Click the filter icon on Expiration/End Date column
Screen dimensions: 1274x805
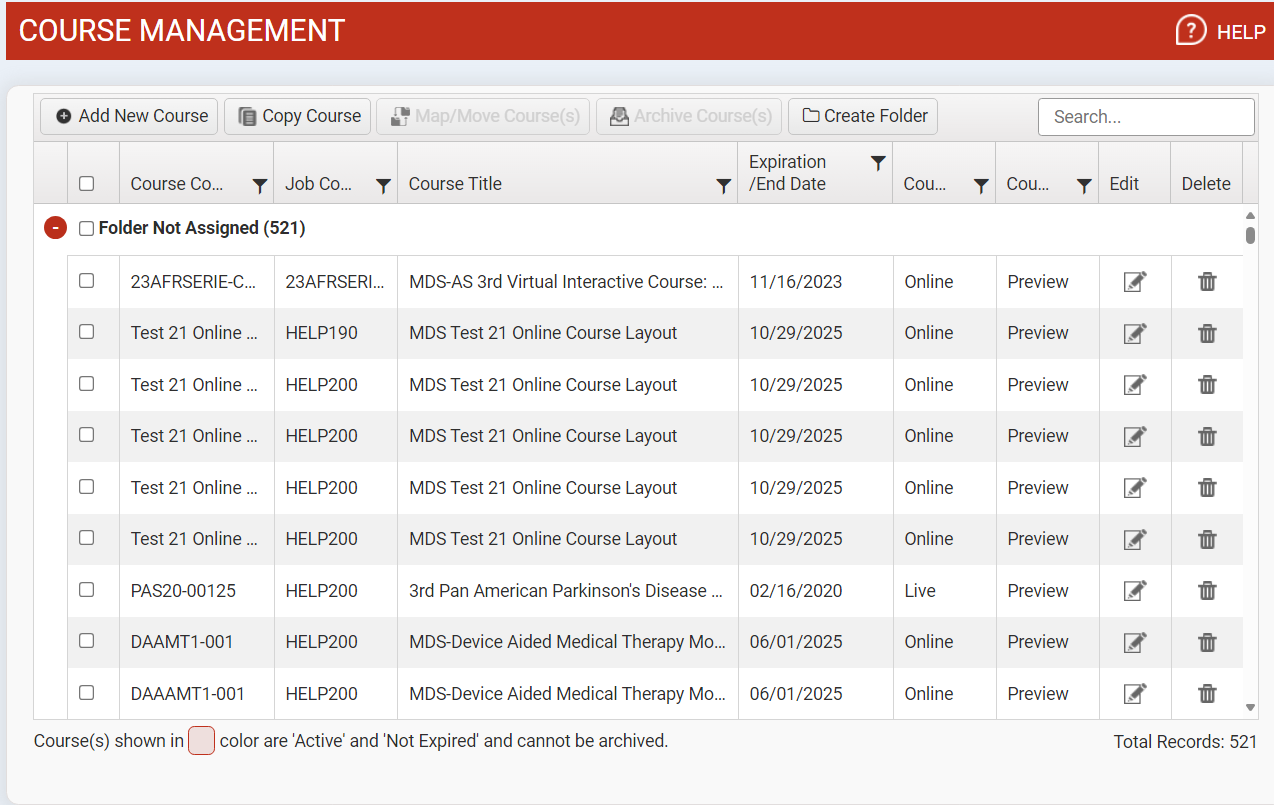pyautogui.click(x=878, y=163)
